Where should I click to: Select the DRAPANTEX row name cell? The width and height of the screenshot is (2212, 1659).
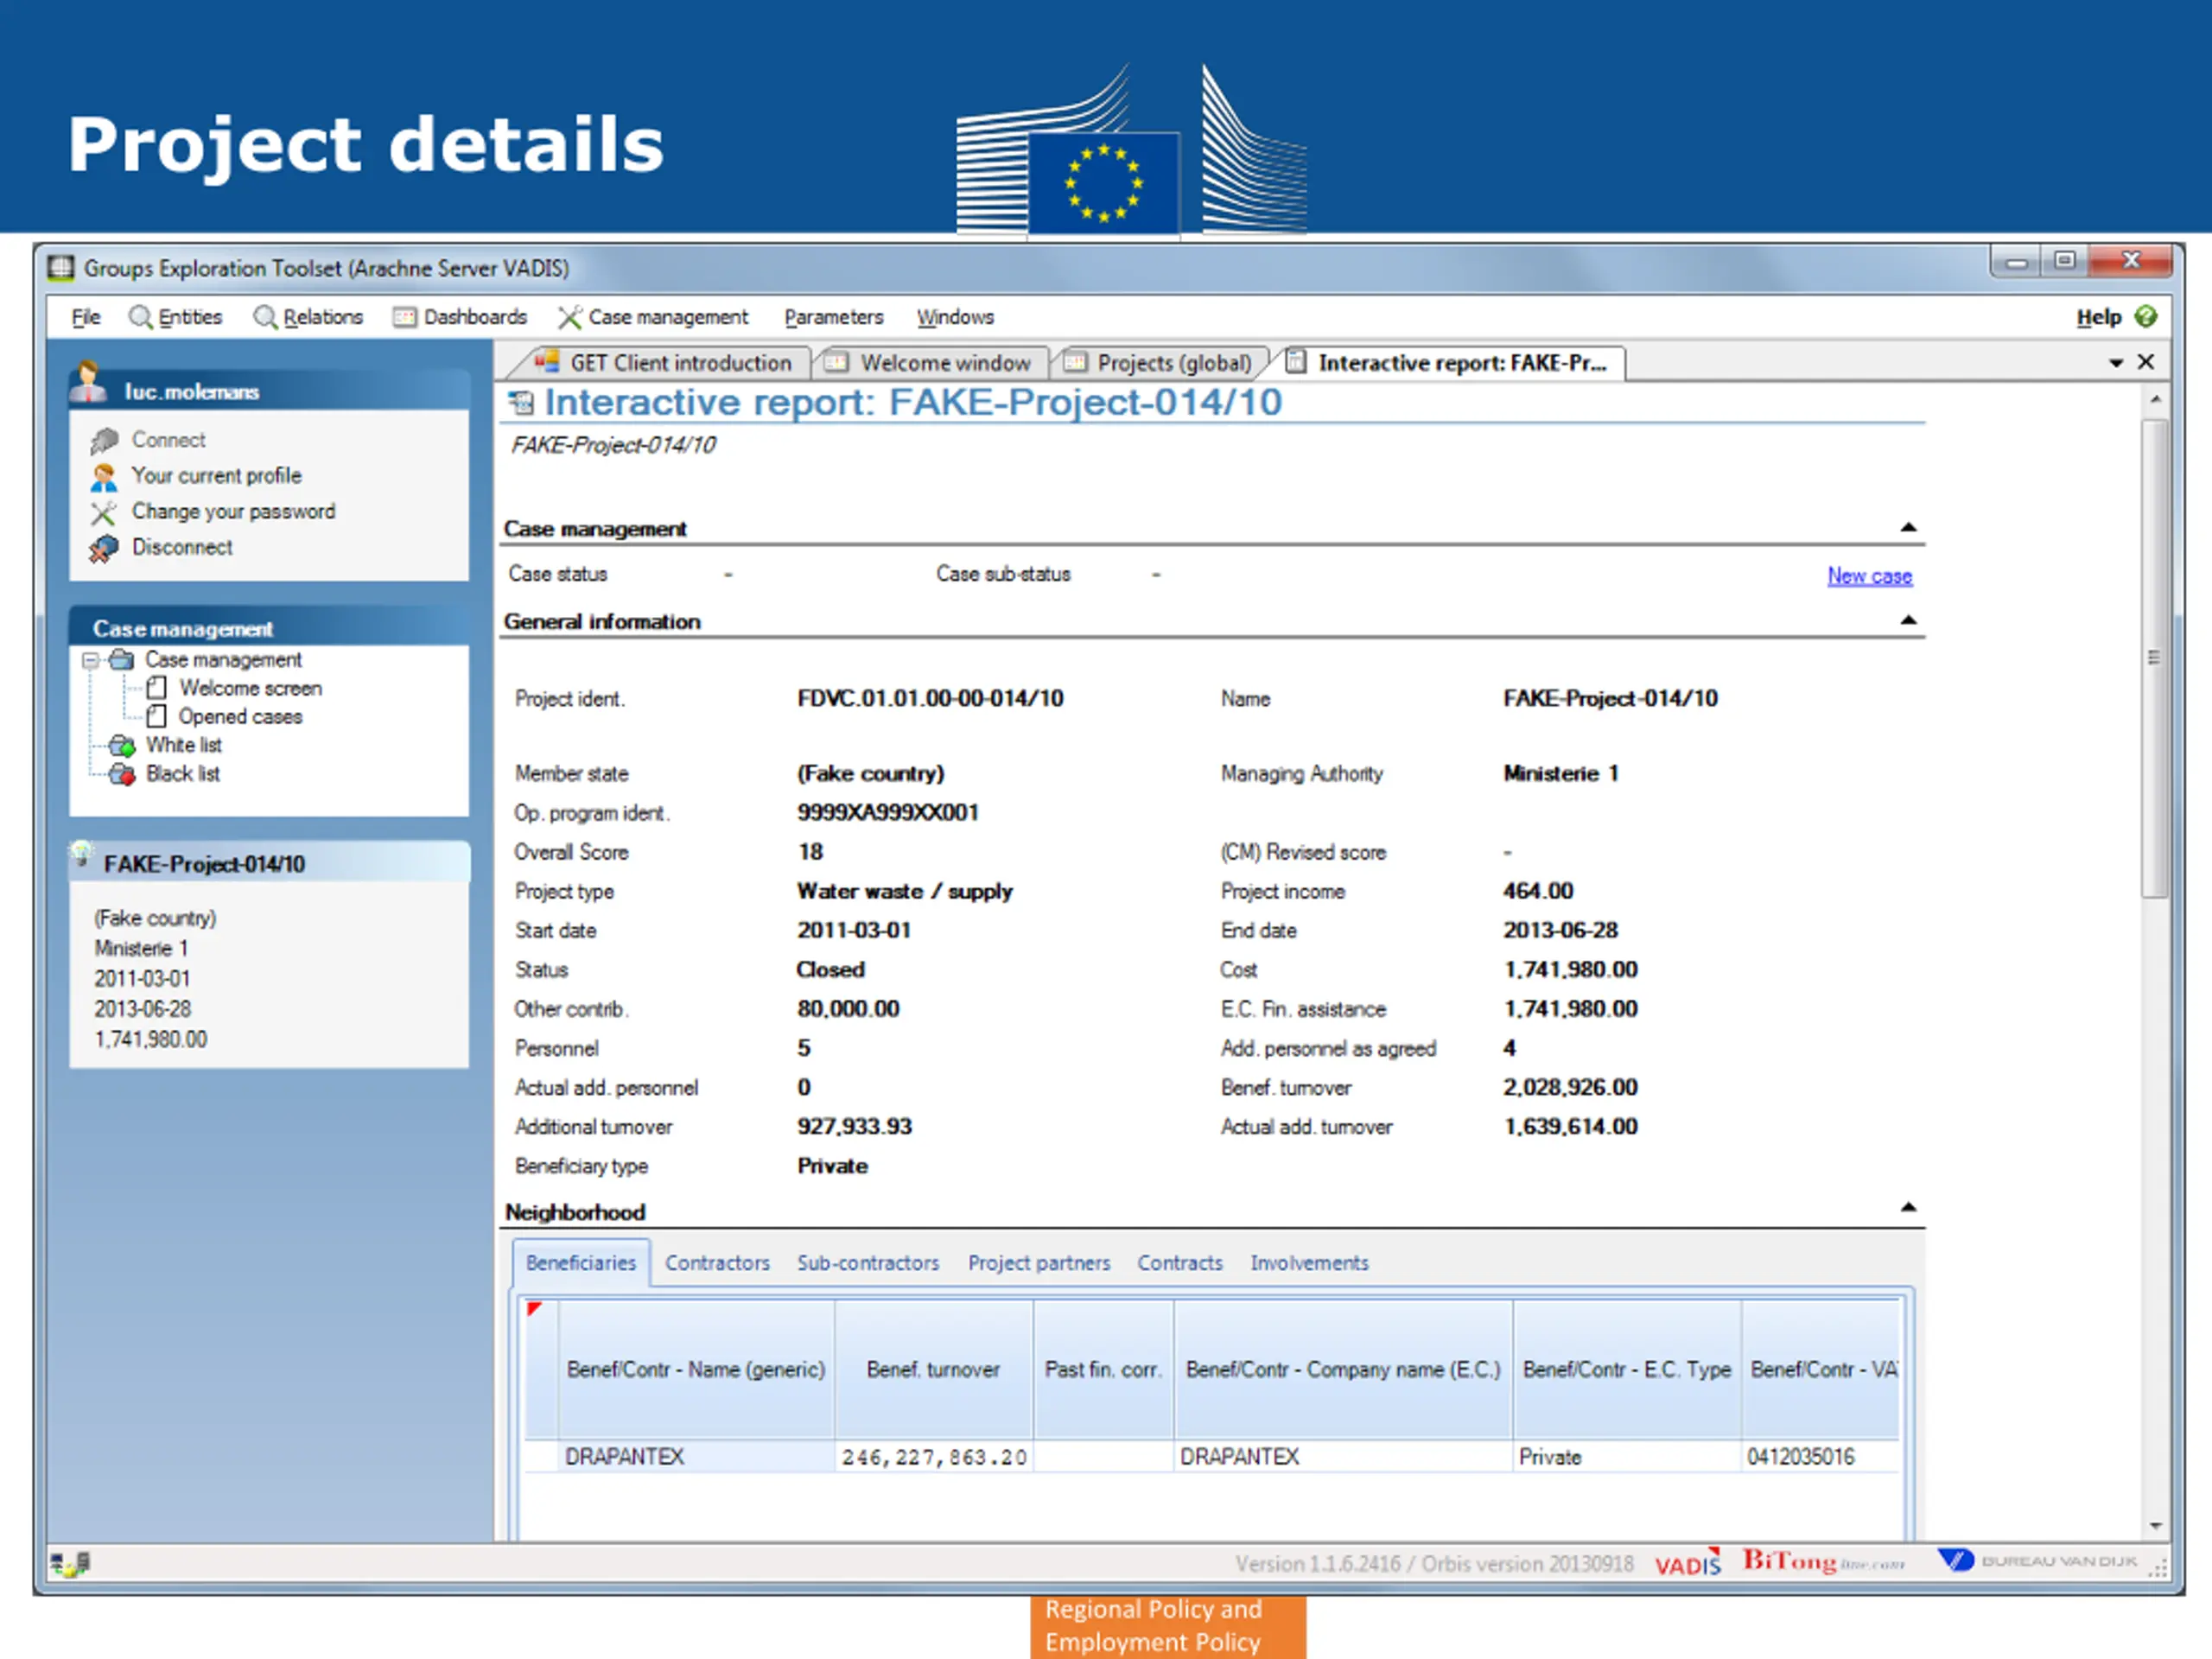tap(696, 1457)
